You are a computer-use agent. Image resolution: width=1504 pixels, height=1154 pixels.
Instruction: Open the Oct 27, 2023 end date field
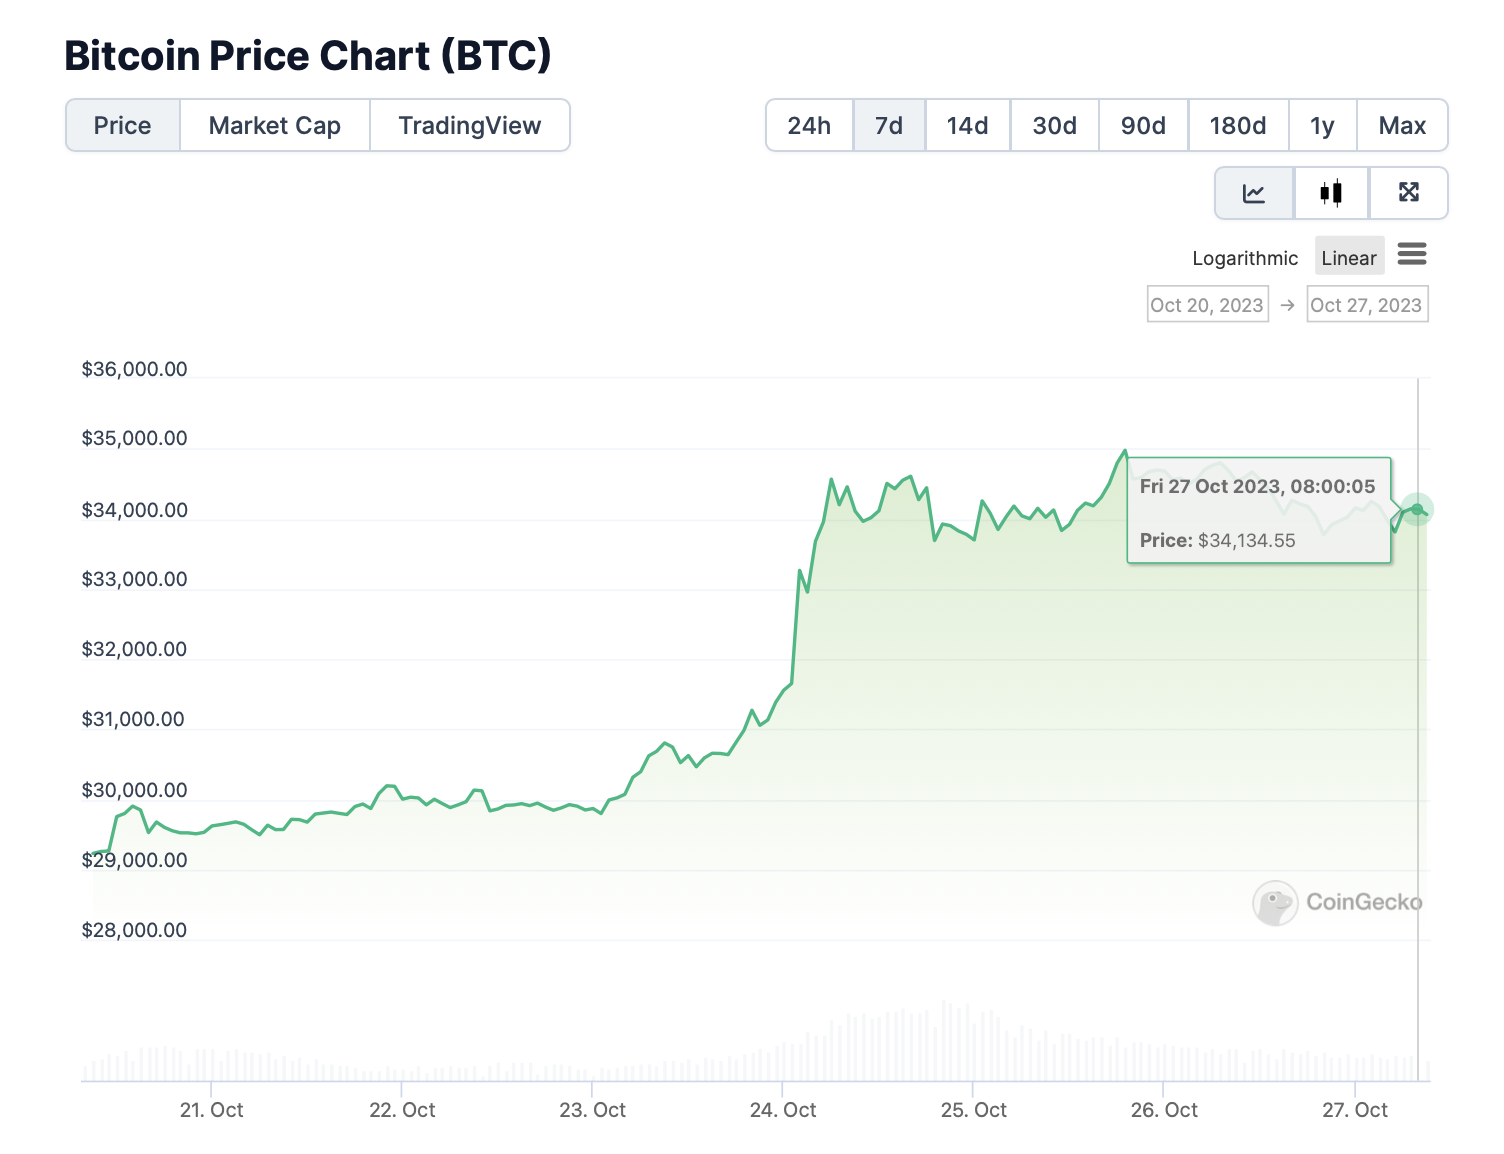(1366, 305)
